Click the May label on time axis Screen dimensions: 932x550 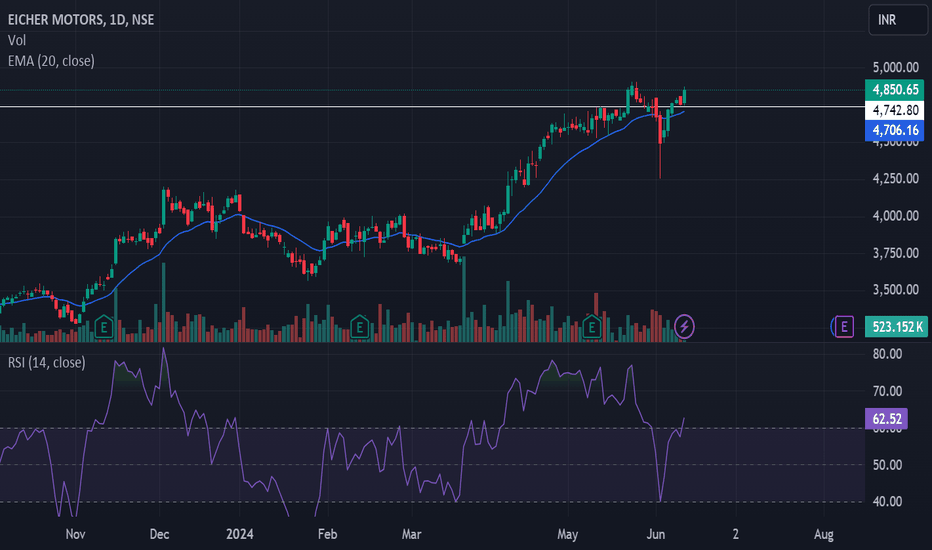point(568,534)
